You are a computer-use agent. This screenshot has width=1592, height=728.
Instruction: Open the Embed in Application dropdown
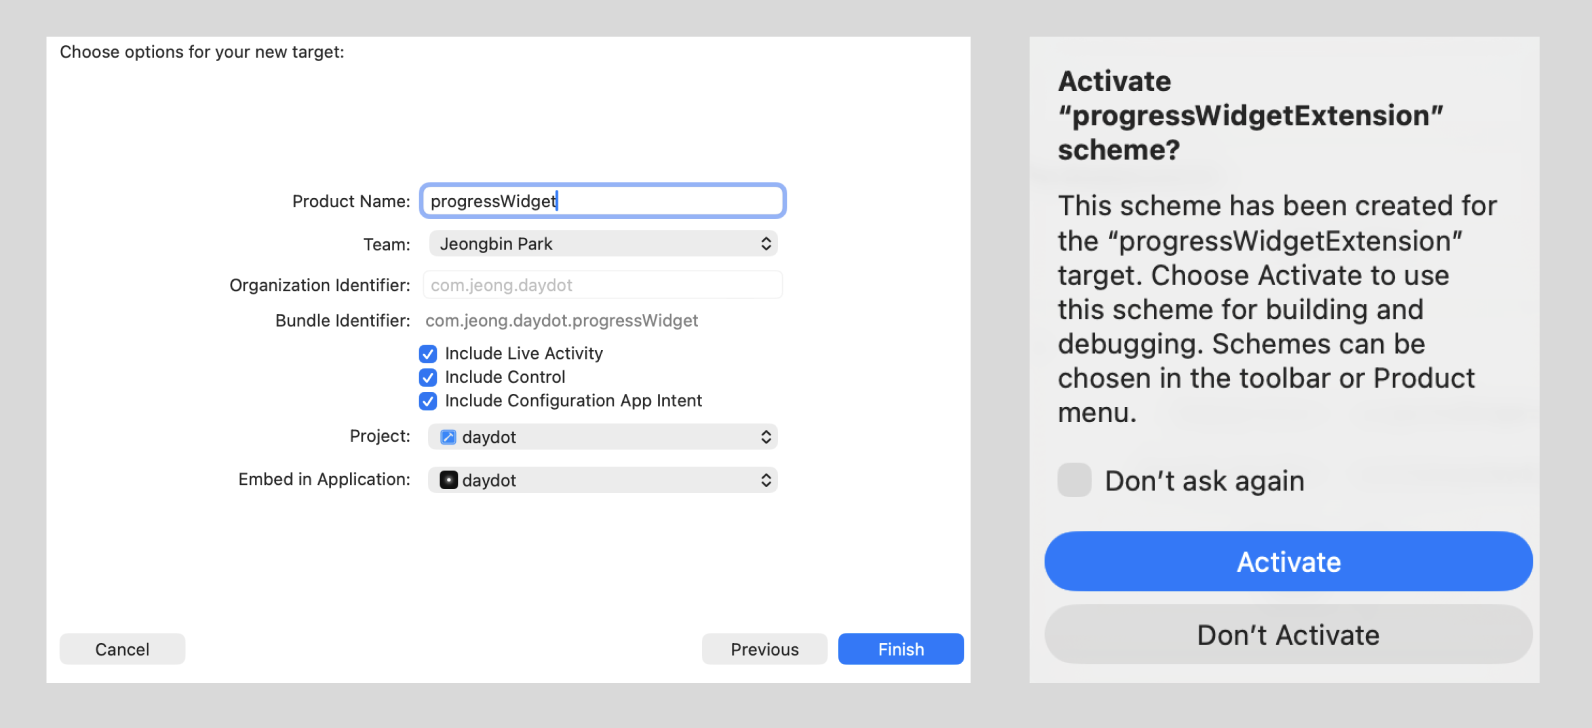(x=600, y=480)
